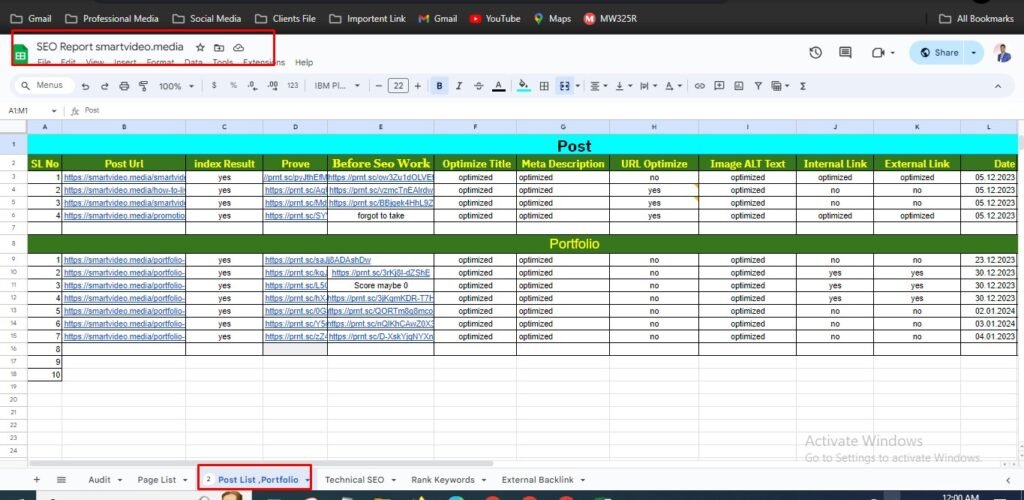Open version history clock icon
Image resolution: width=1024 pixels, height=500 pixels.
click(815, 53)
